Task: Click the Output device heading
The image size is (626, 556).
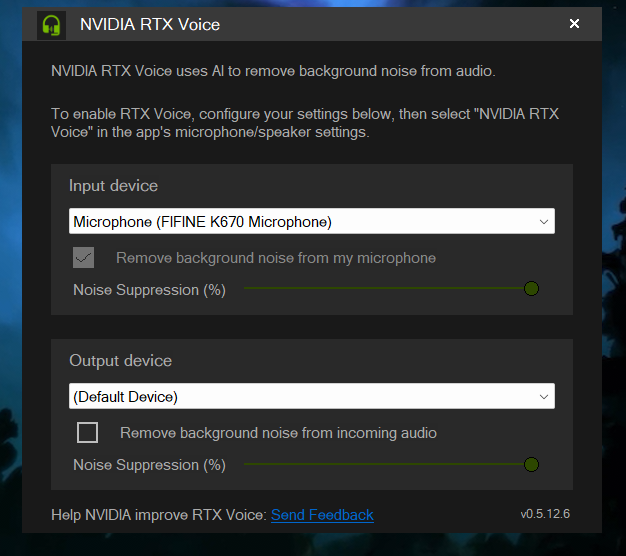Action: (x=121, y=361)
